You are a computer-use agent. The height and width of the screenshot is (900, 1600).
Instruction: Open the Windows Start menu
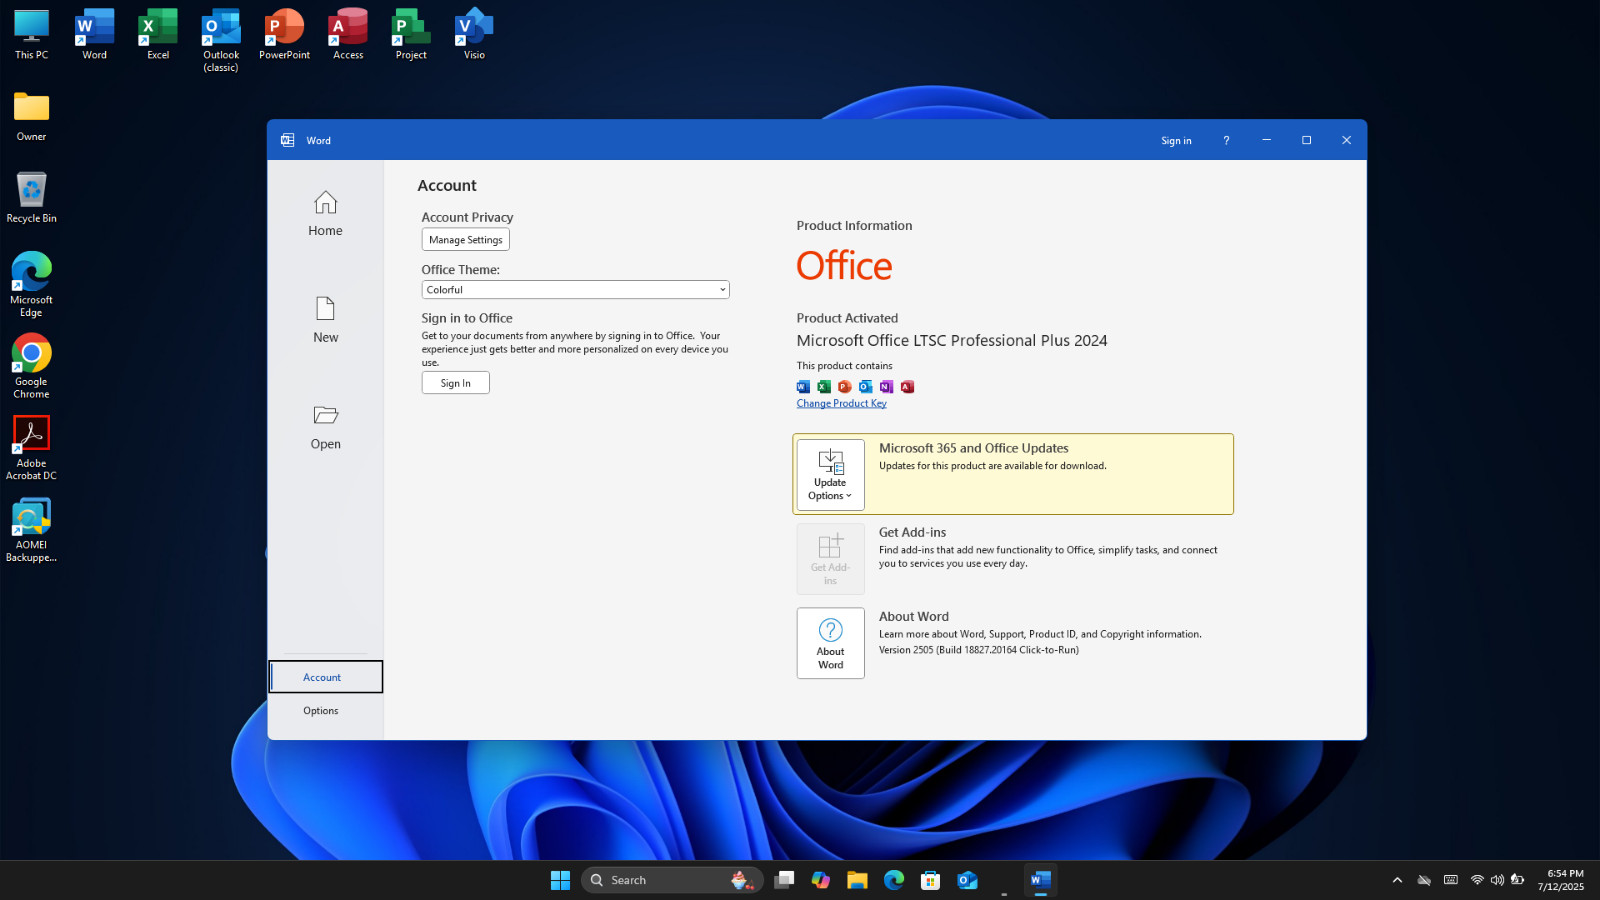point(560,880)
